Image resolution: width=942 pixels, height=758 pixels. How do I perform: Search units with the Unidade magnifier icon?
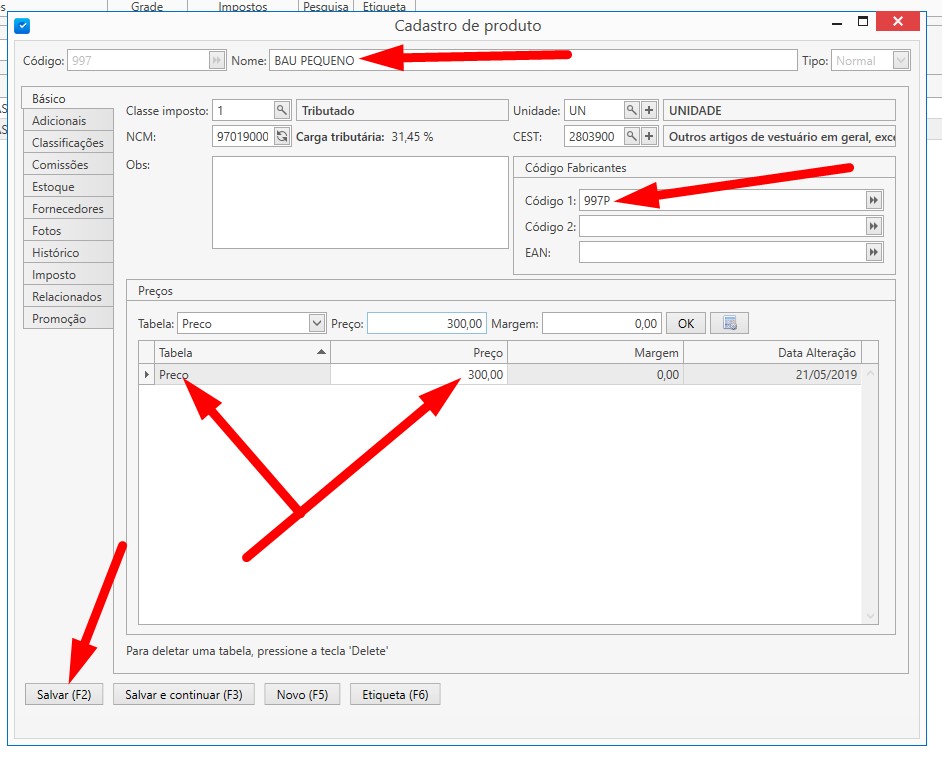tap(632, 111)
